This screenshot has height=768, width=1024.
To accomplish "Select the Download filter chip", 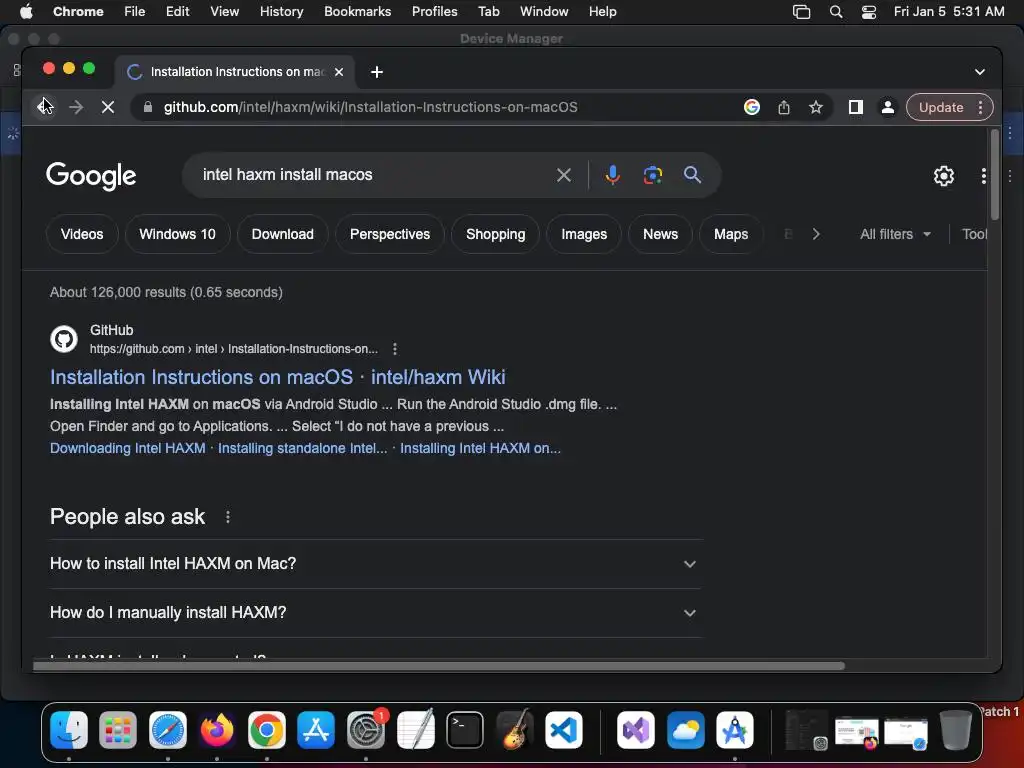I will (x=283, y=234).
